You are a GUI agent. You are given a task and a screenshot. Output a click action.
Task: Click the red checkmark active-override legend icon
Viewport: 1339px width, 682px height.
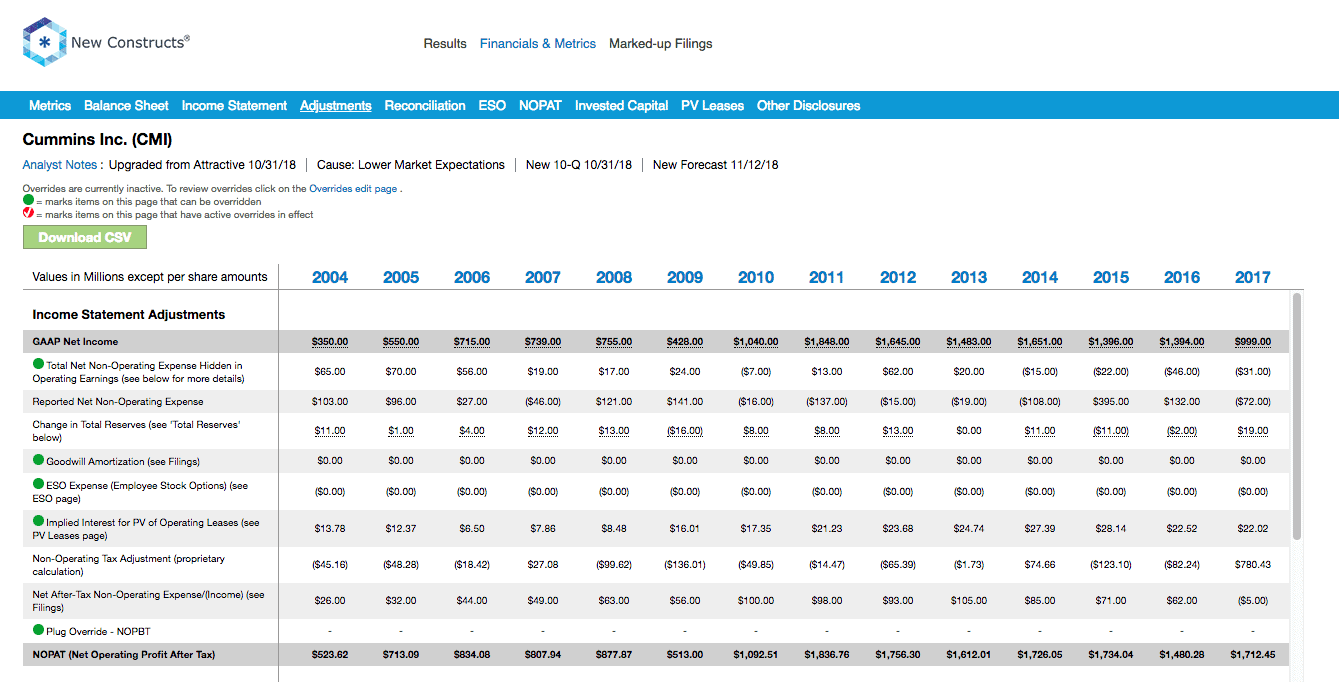28,214
